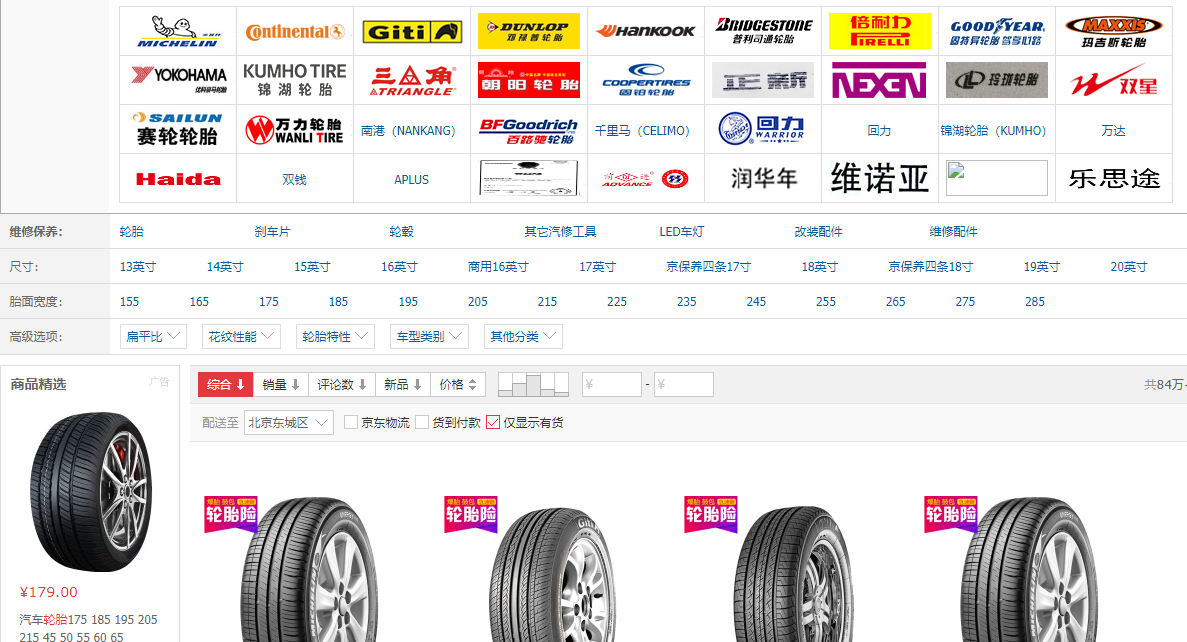1187x642 pixels.
Task: Select the Goodyear brand logo
Action: pos(997,31)
